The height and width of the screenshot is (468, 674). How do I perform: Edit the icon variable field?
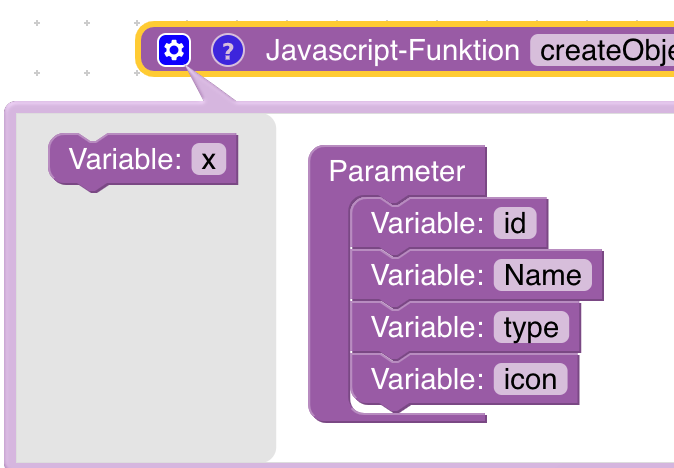click(530, 379)
